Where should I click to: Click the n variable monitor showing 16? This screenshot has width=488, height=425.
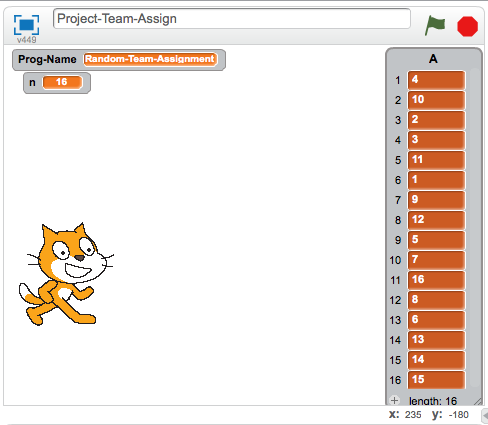pos(57,82)
